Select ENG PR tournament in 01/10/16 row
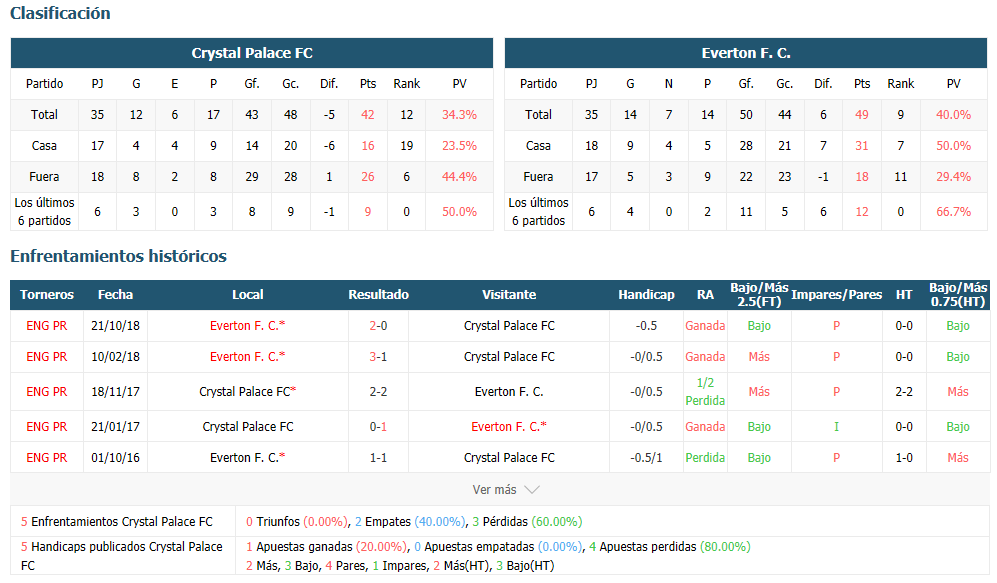 [46, 458]
